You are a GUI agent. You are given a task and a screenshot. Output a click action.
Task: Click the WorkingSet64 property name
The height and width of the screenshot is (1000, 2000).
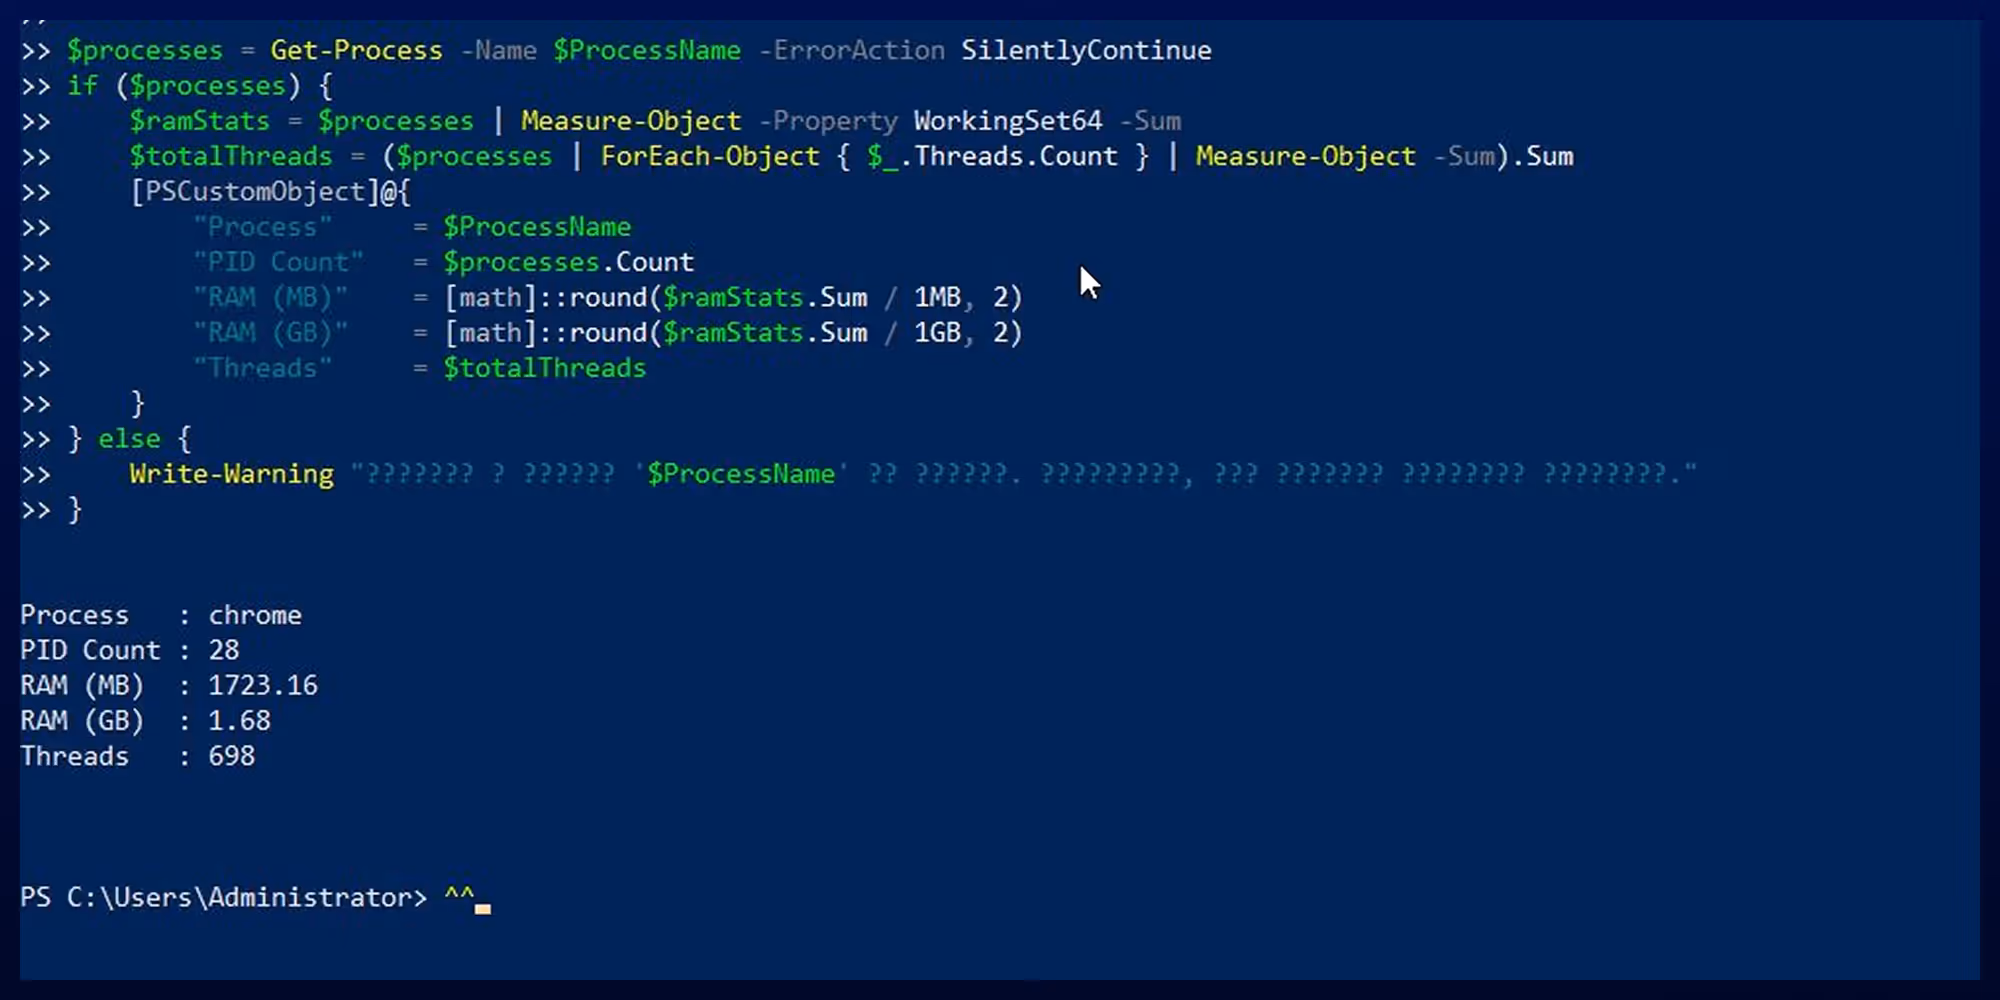click(x=1007, y=121)
